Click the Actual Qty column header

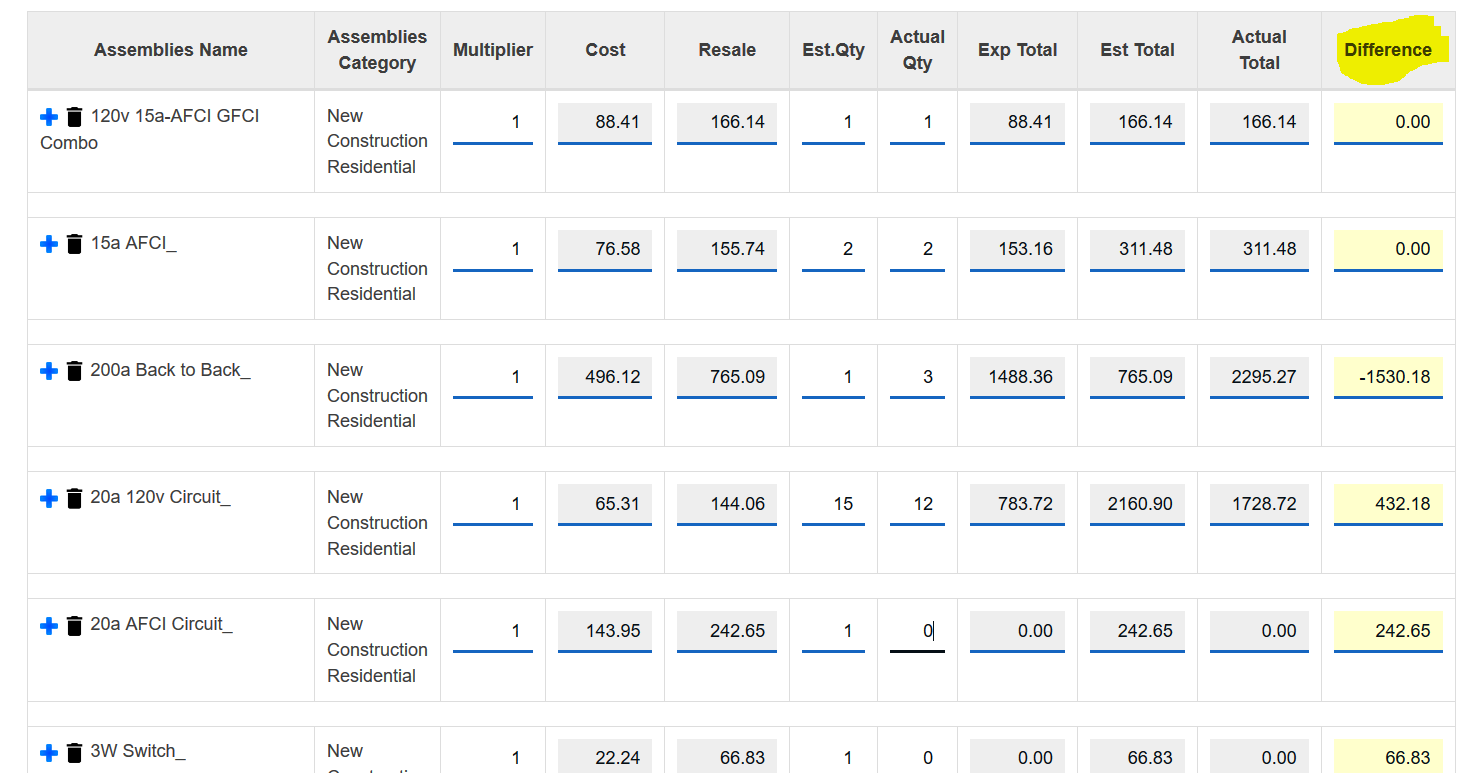tap(917, 50)
